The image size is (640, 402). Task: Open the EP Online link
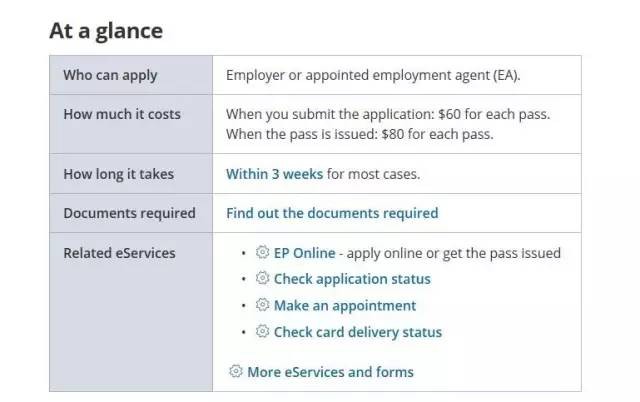[305, 253]
